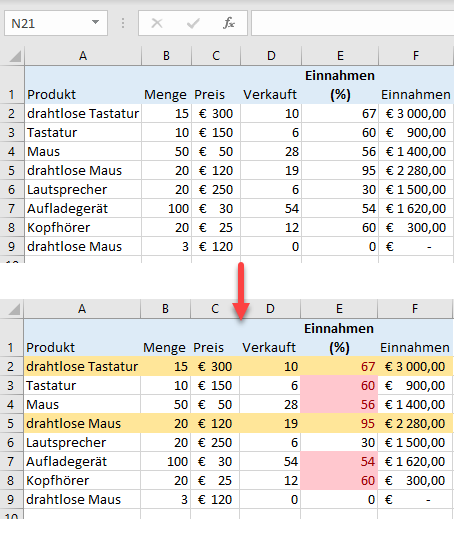Click the formula bar resize dots handle
This screenshot has width=456, height=541.
(x=123, y=23)
